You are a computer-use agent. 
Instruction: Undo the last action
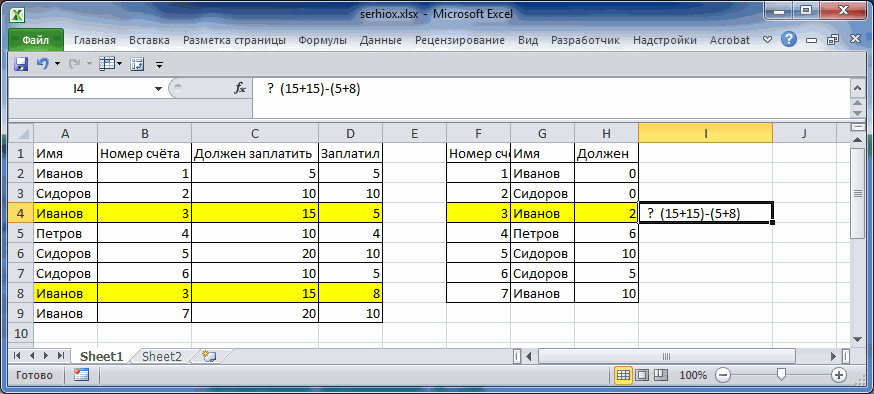(x=43, y=64)
